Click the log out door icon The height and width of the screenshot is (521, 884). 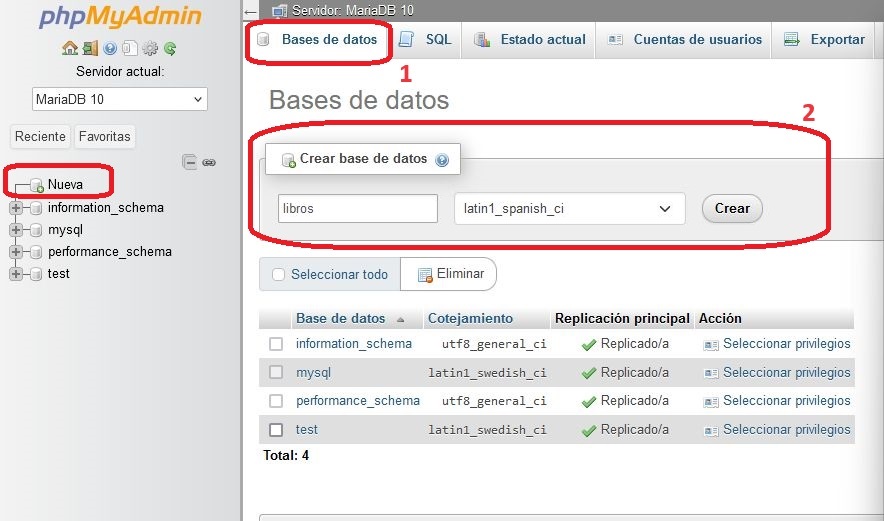[x=90, y=48]
